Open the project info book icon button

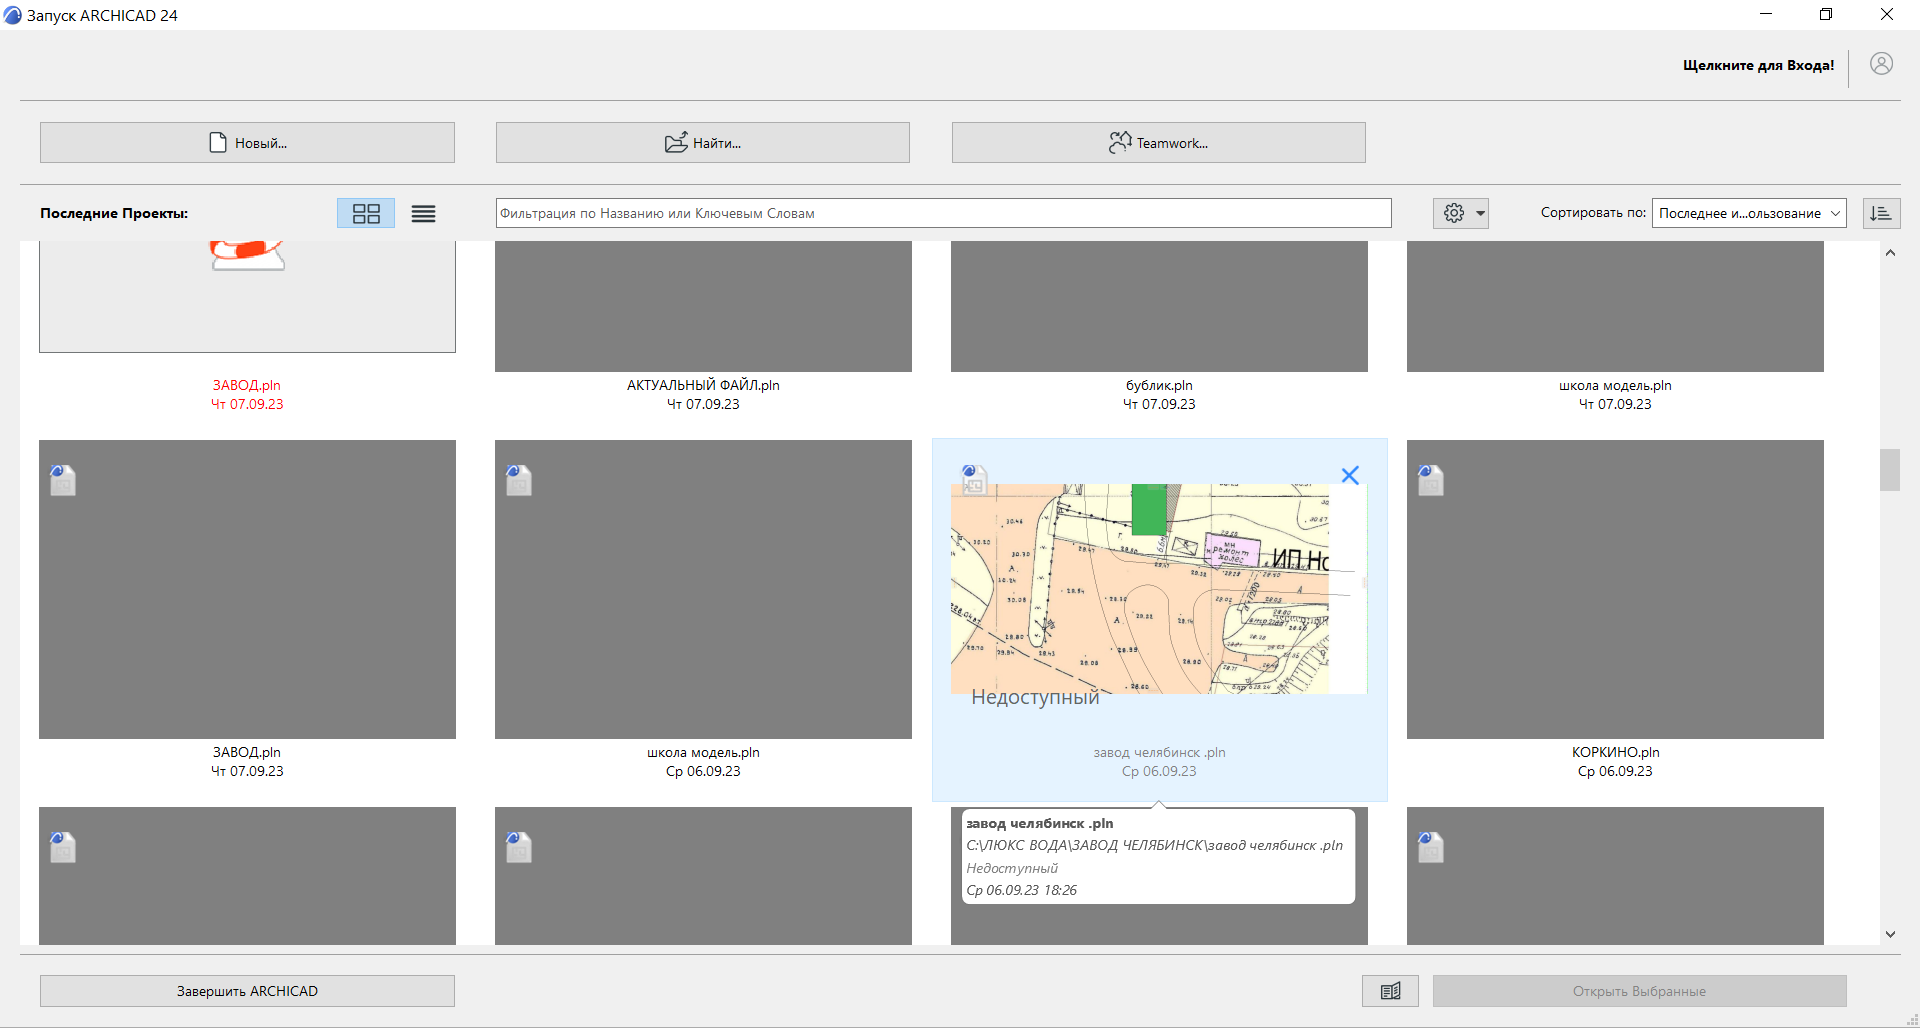[x=1390, y=991]
